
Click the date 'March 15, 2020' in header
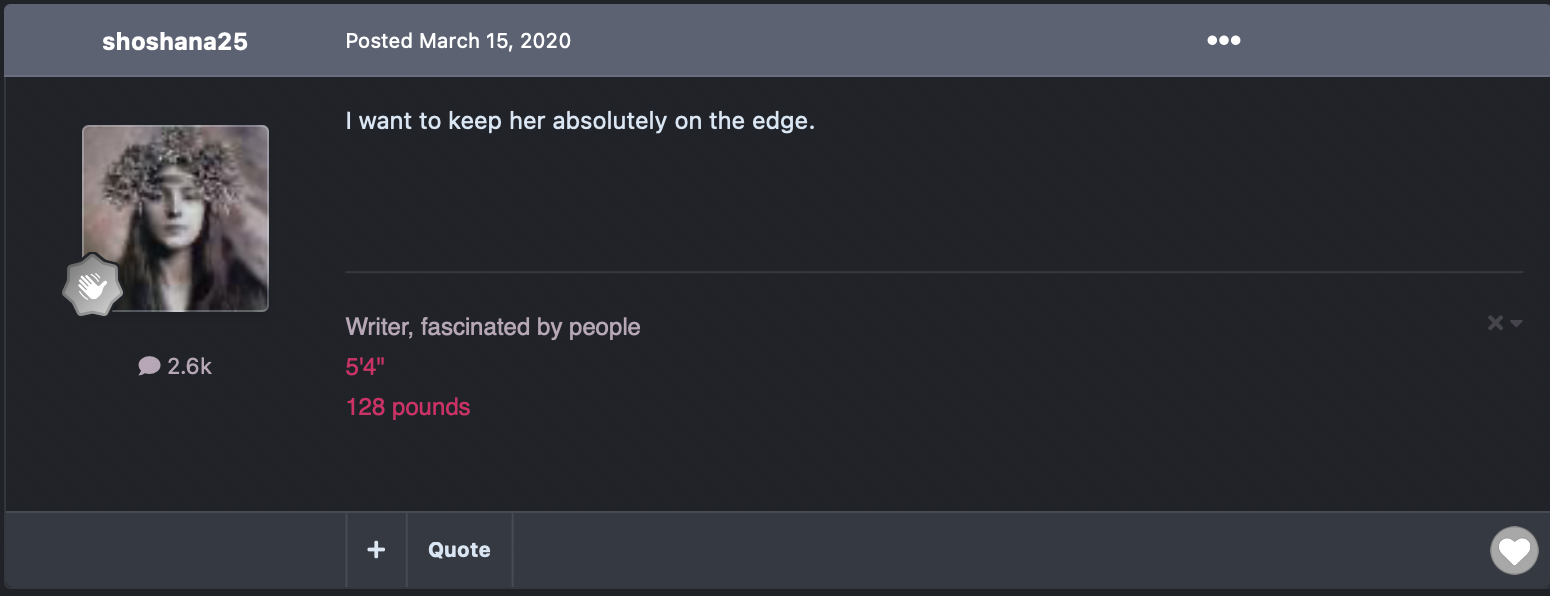pyautogui.click(x=495, y=41)
